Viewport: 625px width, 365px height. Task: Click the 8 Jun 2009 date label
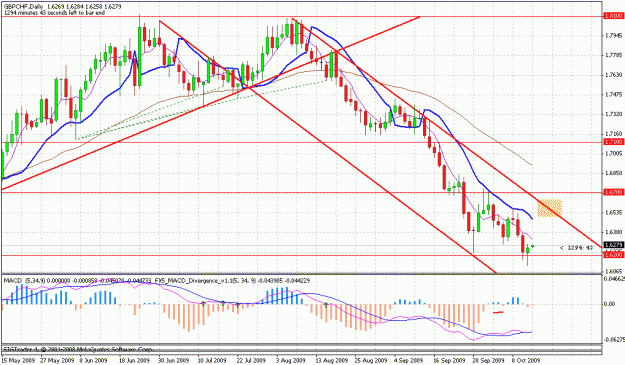tap(93, 361)
